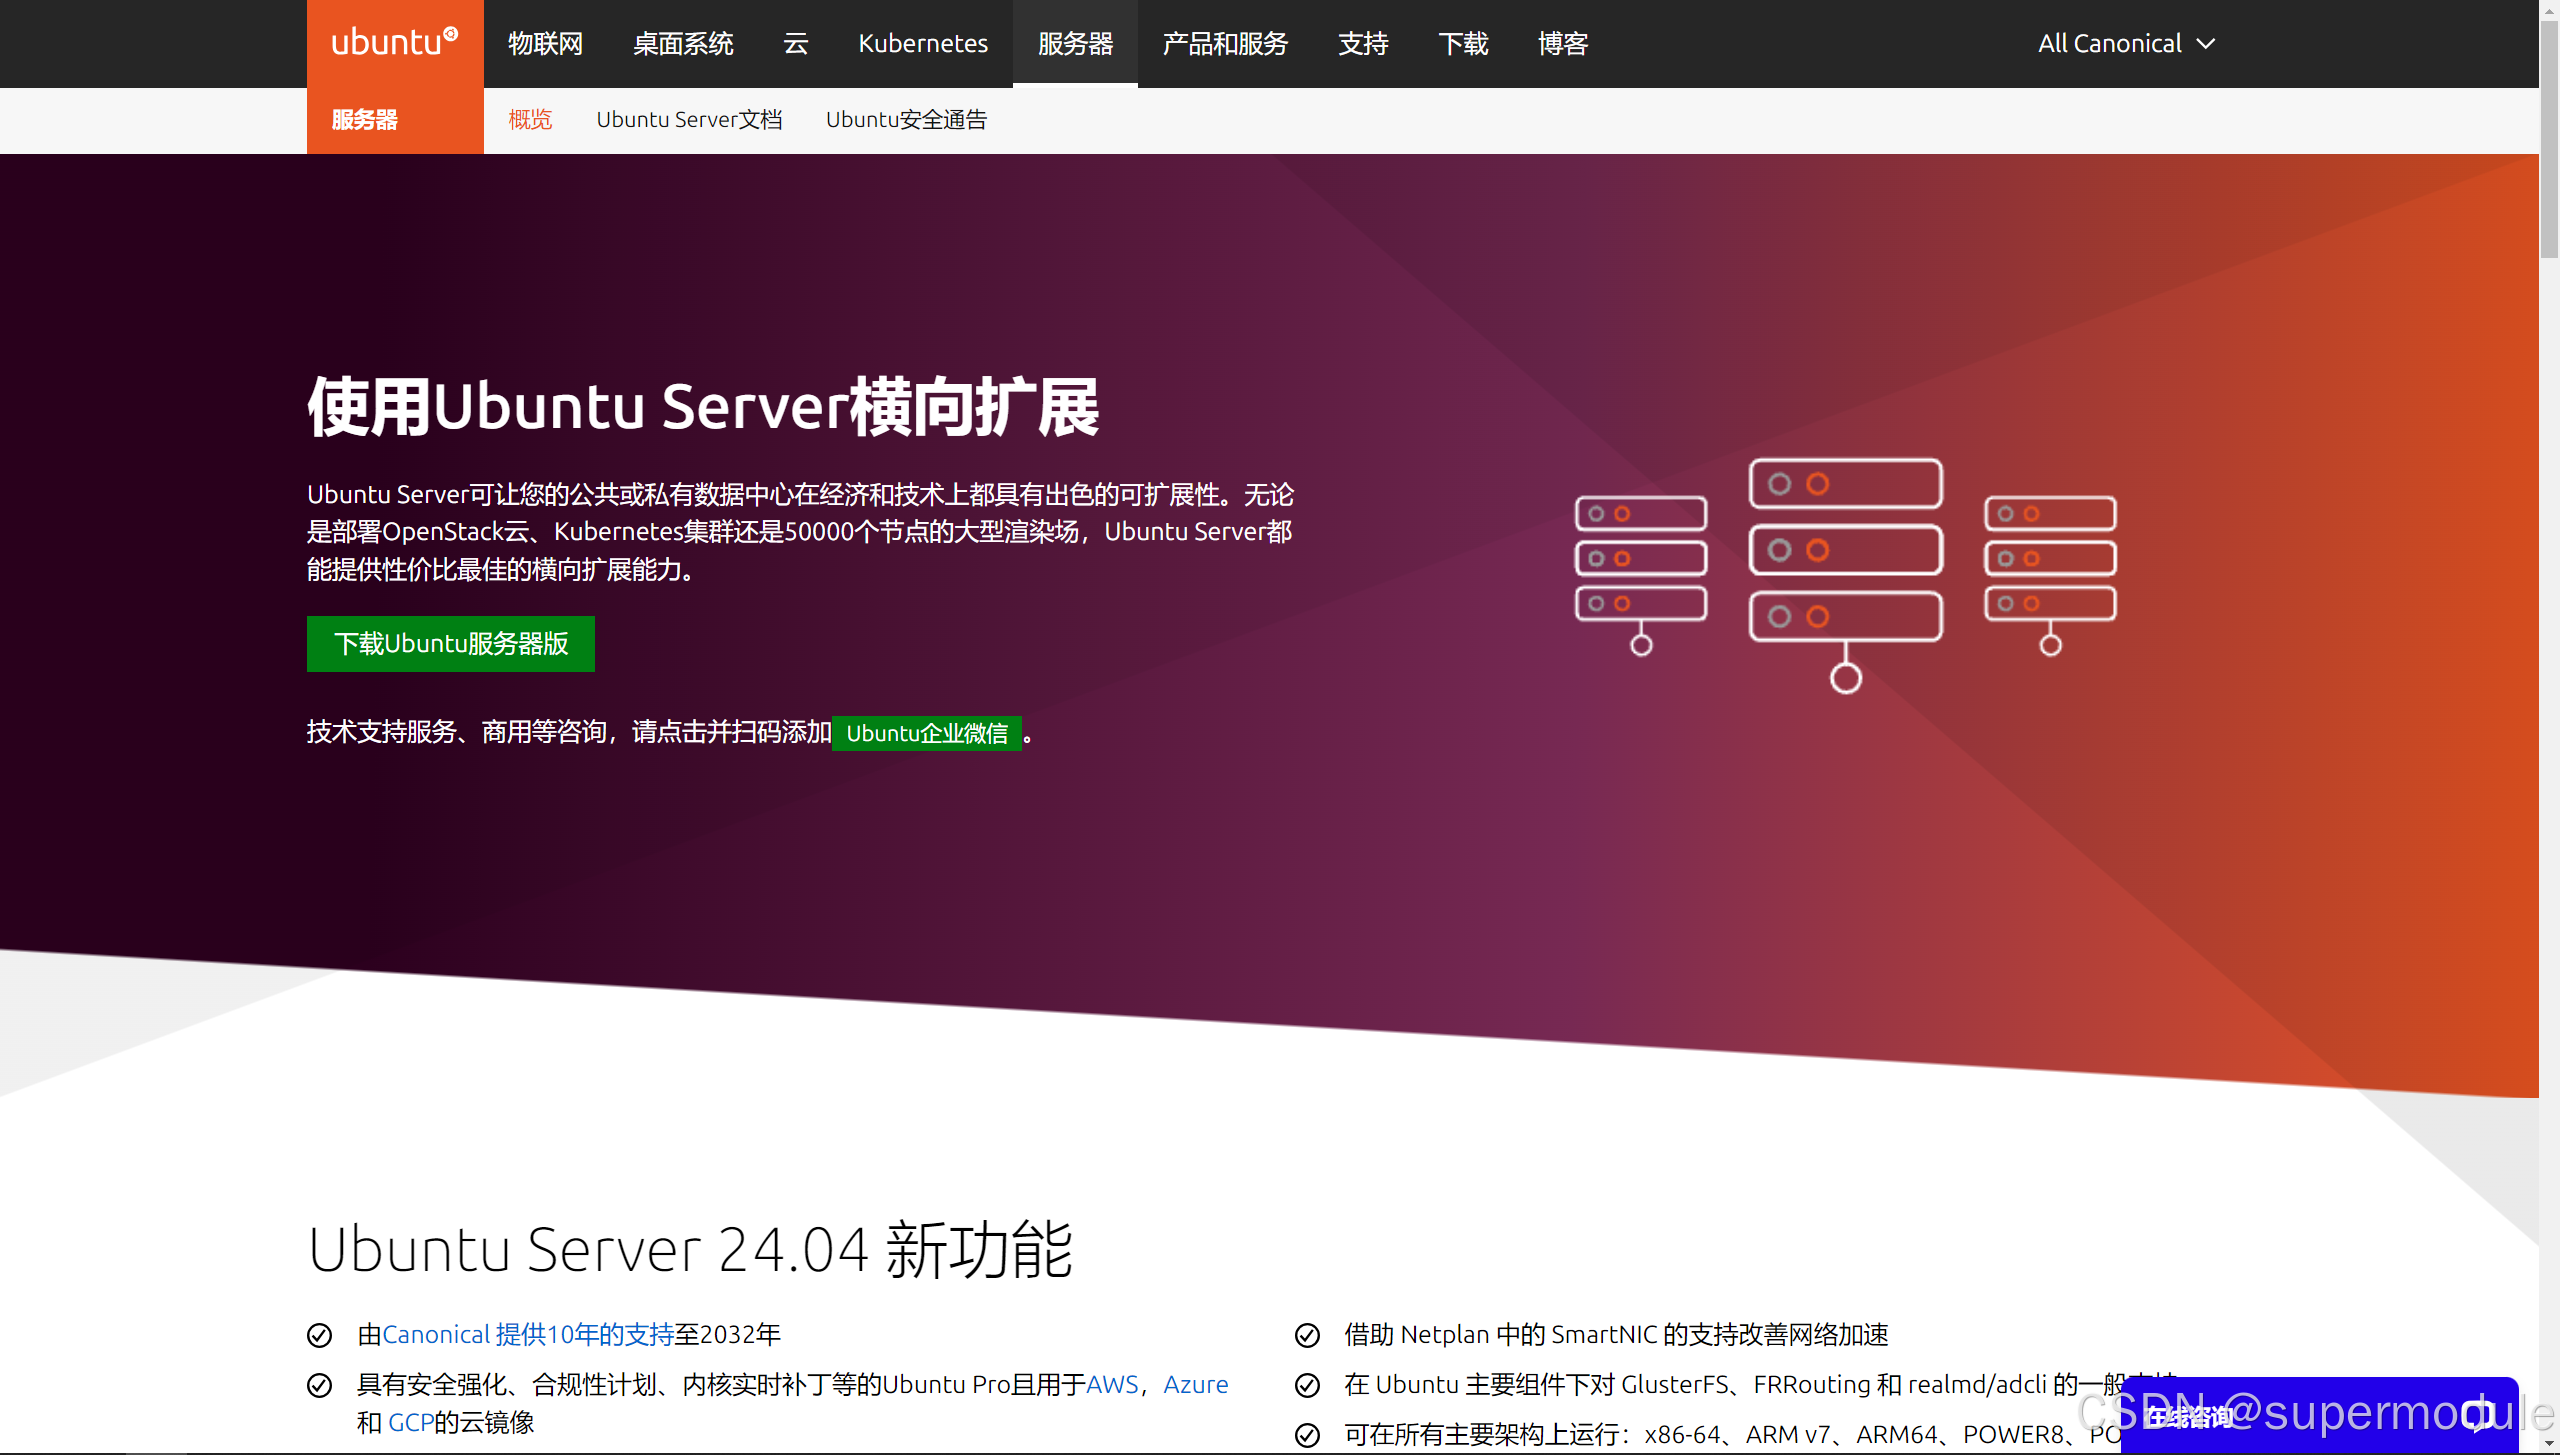The height and width of the screenshot is (1455, 2560).
Task: Open the Canonical 提供10年的支持 link
Action: coord(528,1335)
